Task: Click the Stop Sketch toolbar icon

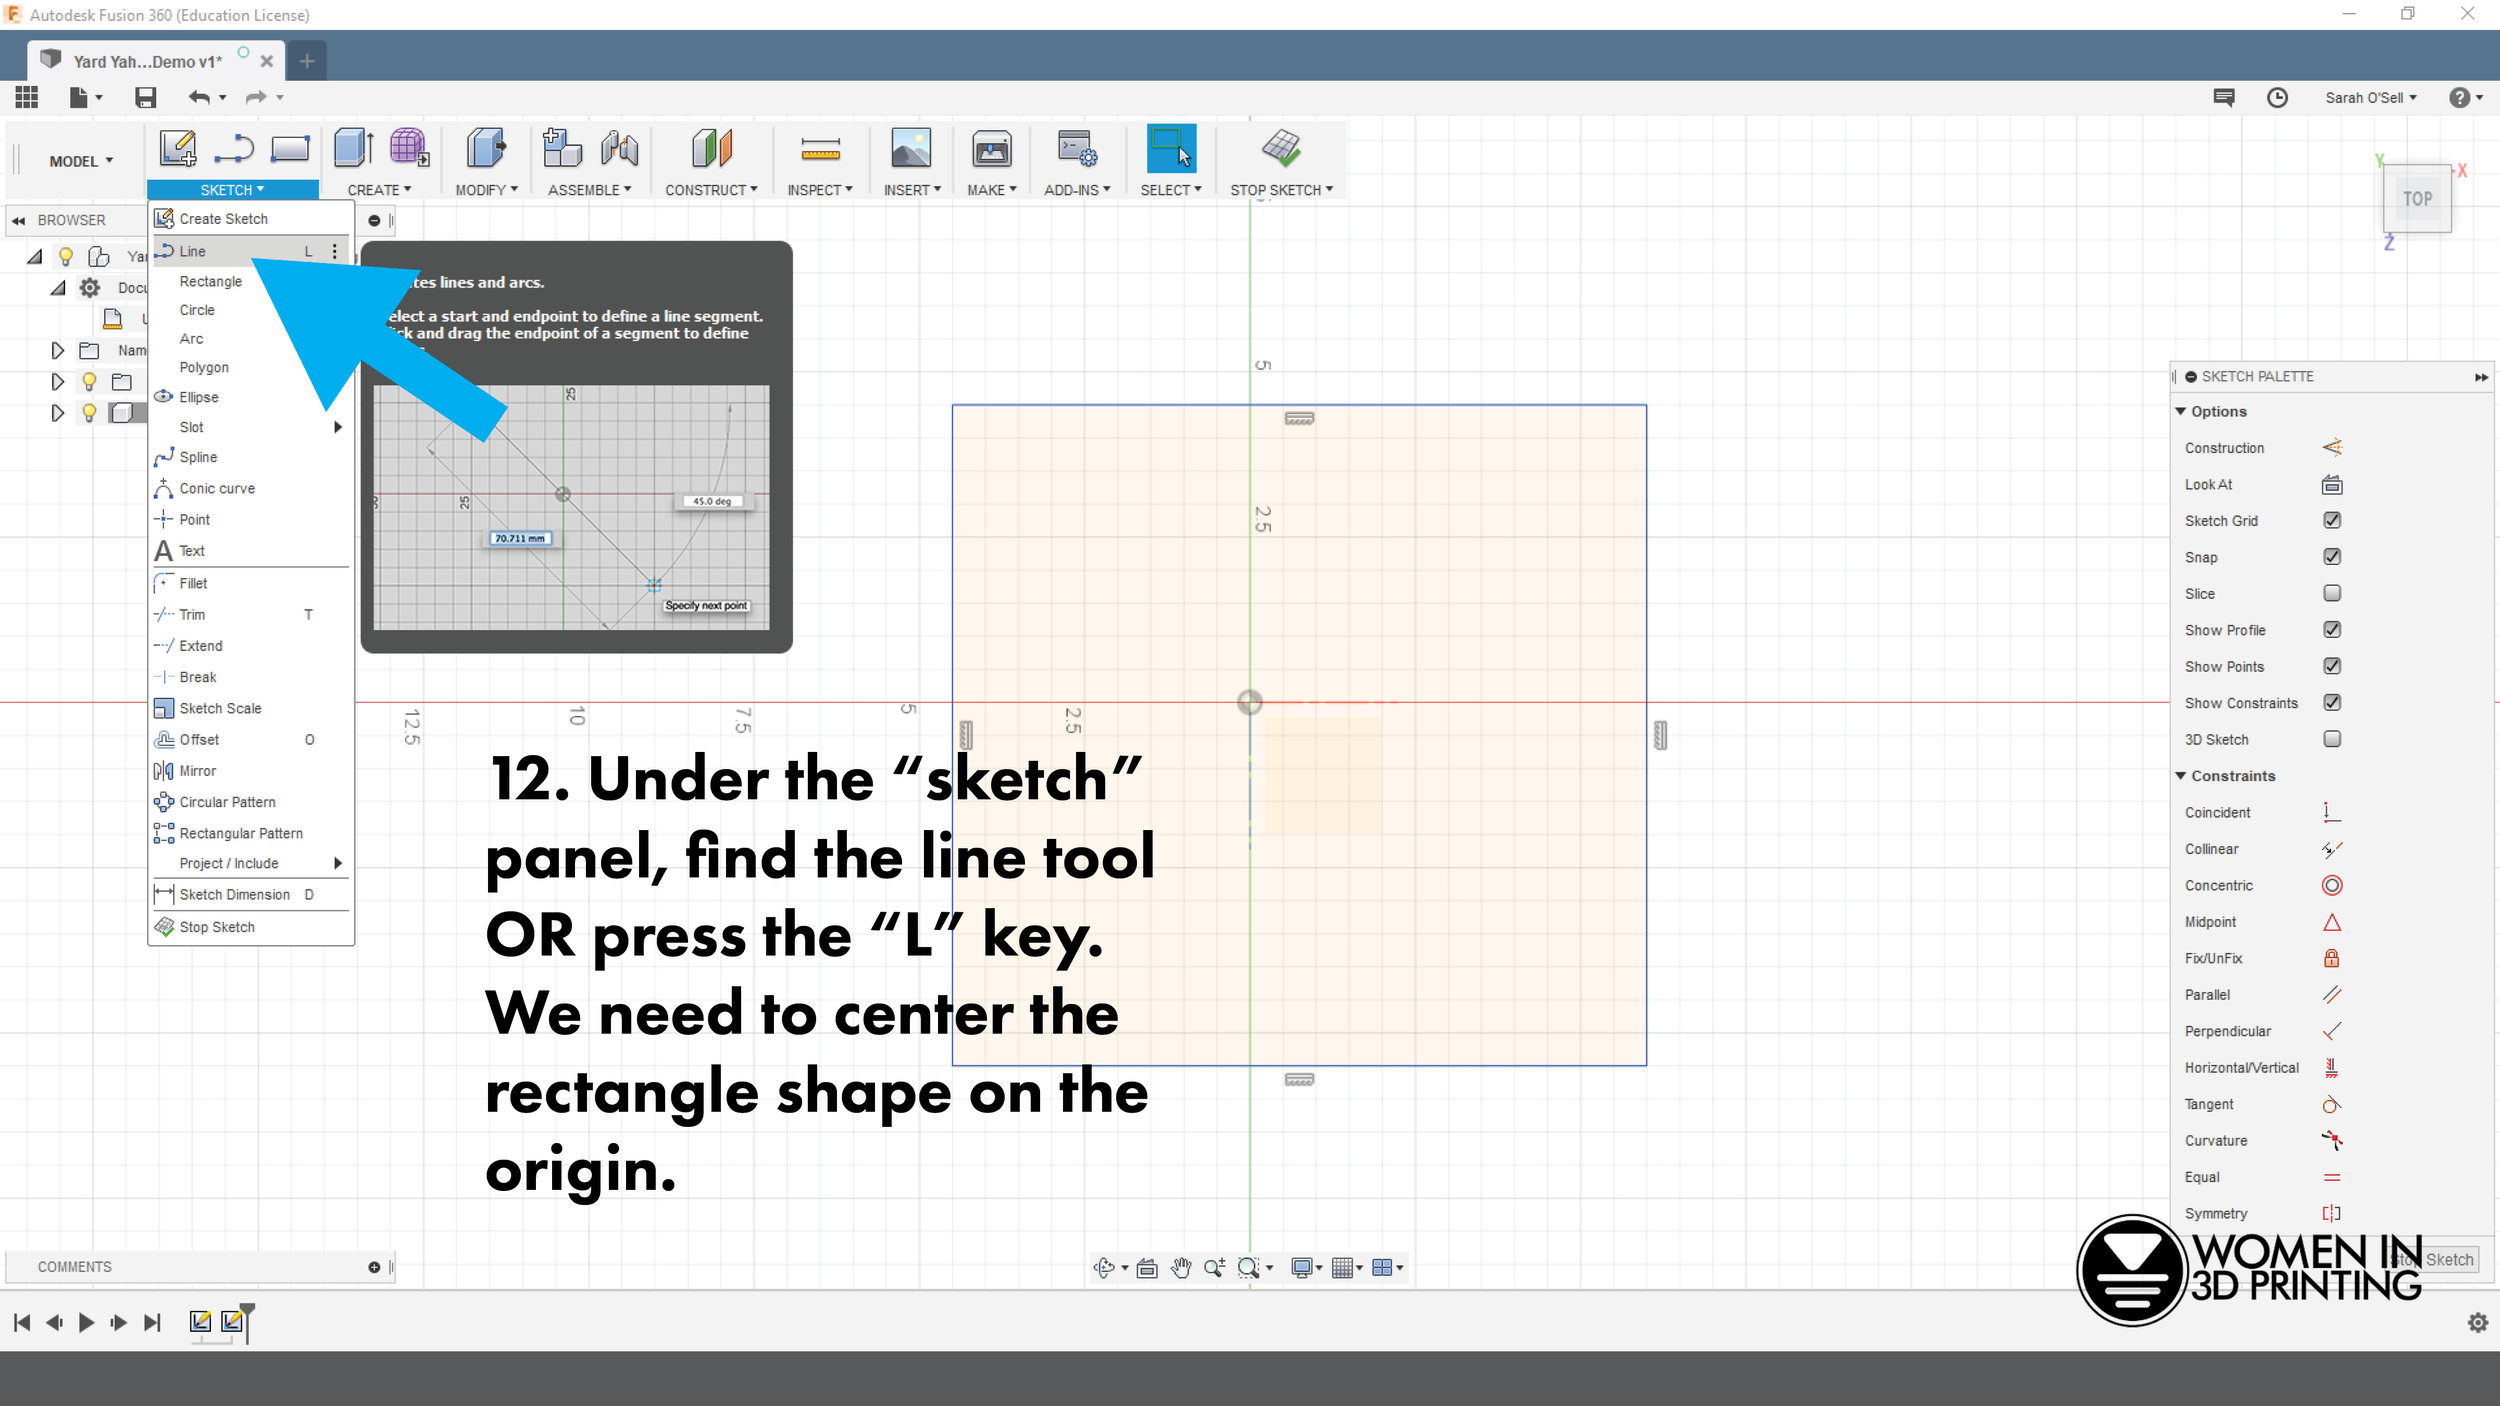Action: pyautogui.click(x=1281, y=148)
